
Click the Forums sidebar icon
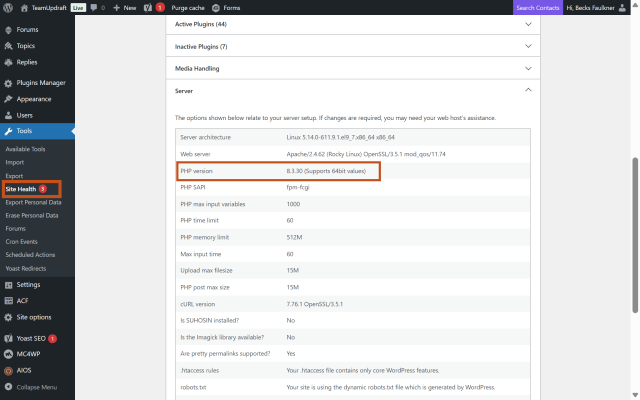(8, 30)
